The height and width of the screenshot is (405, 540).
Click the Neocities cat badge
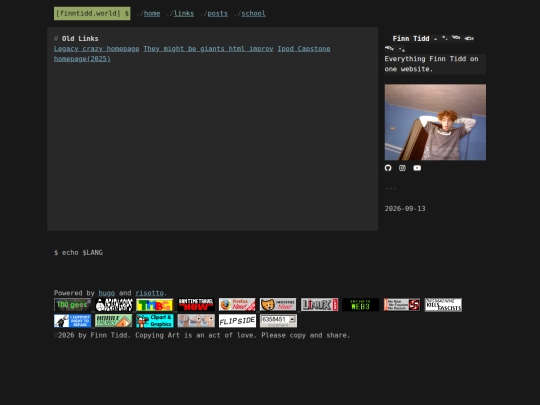tap(278, 304)
